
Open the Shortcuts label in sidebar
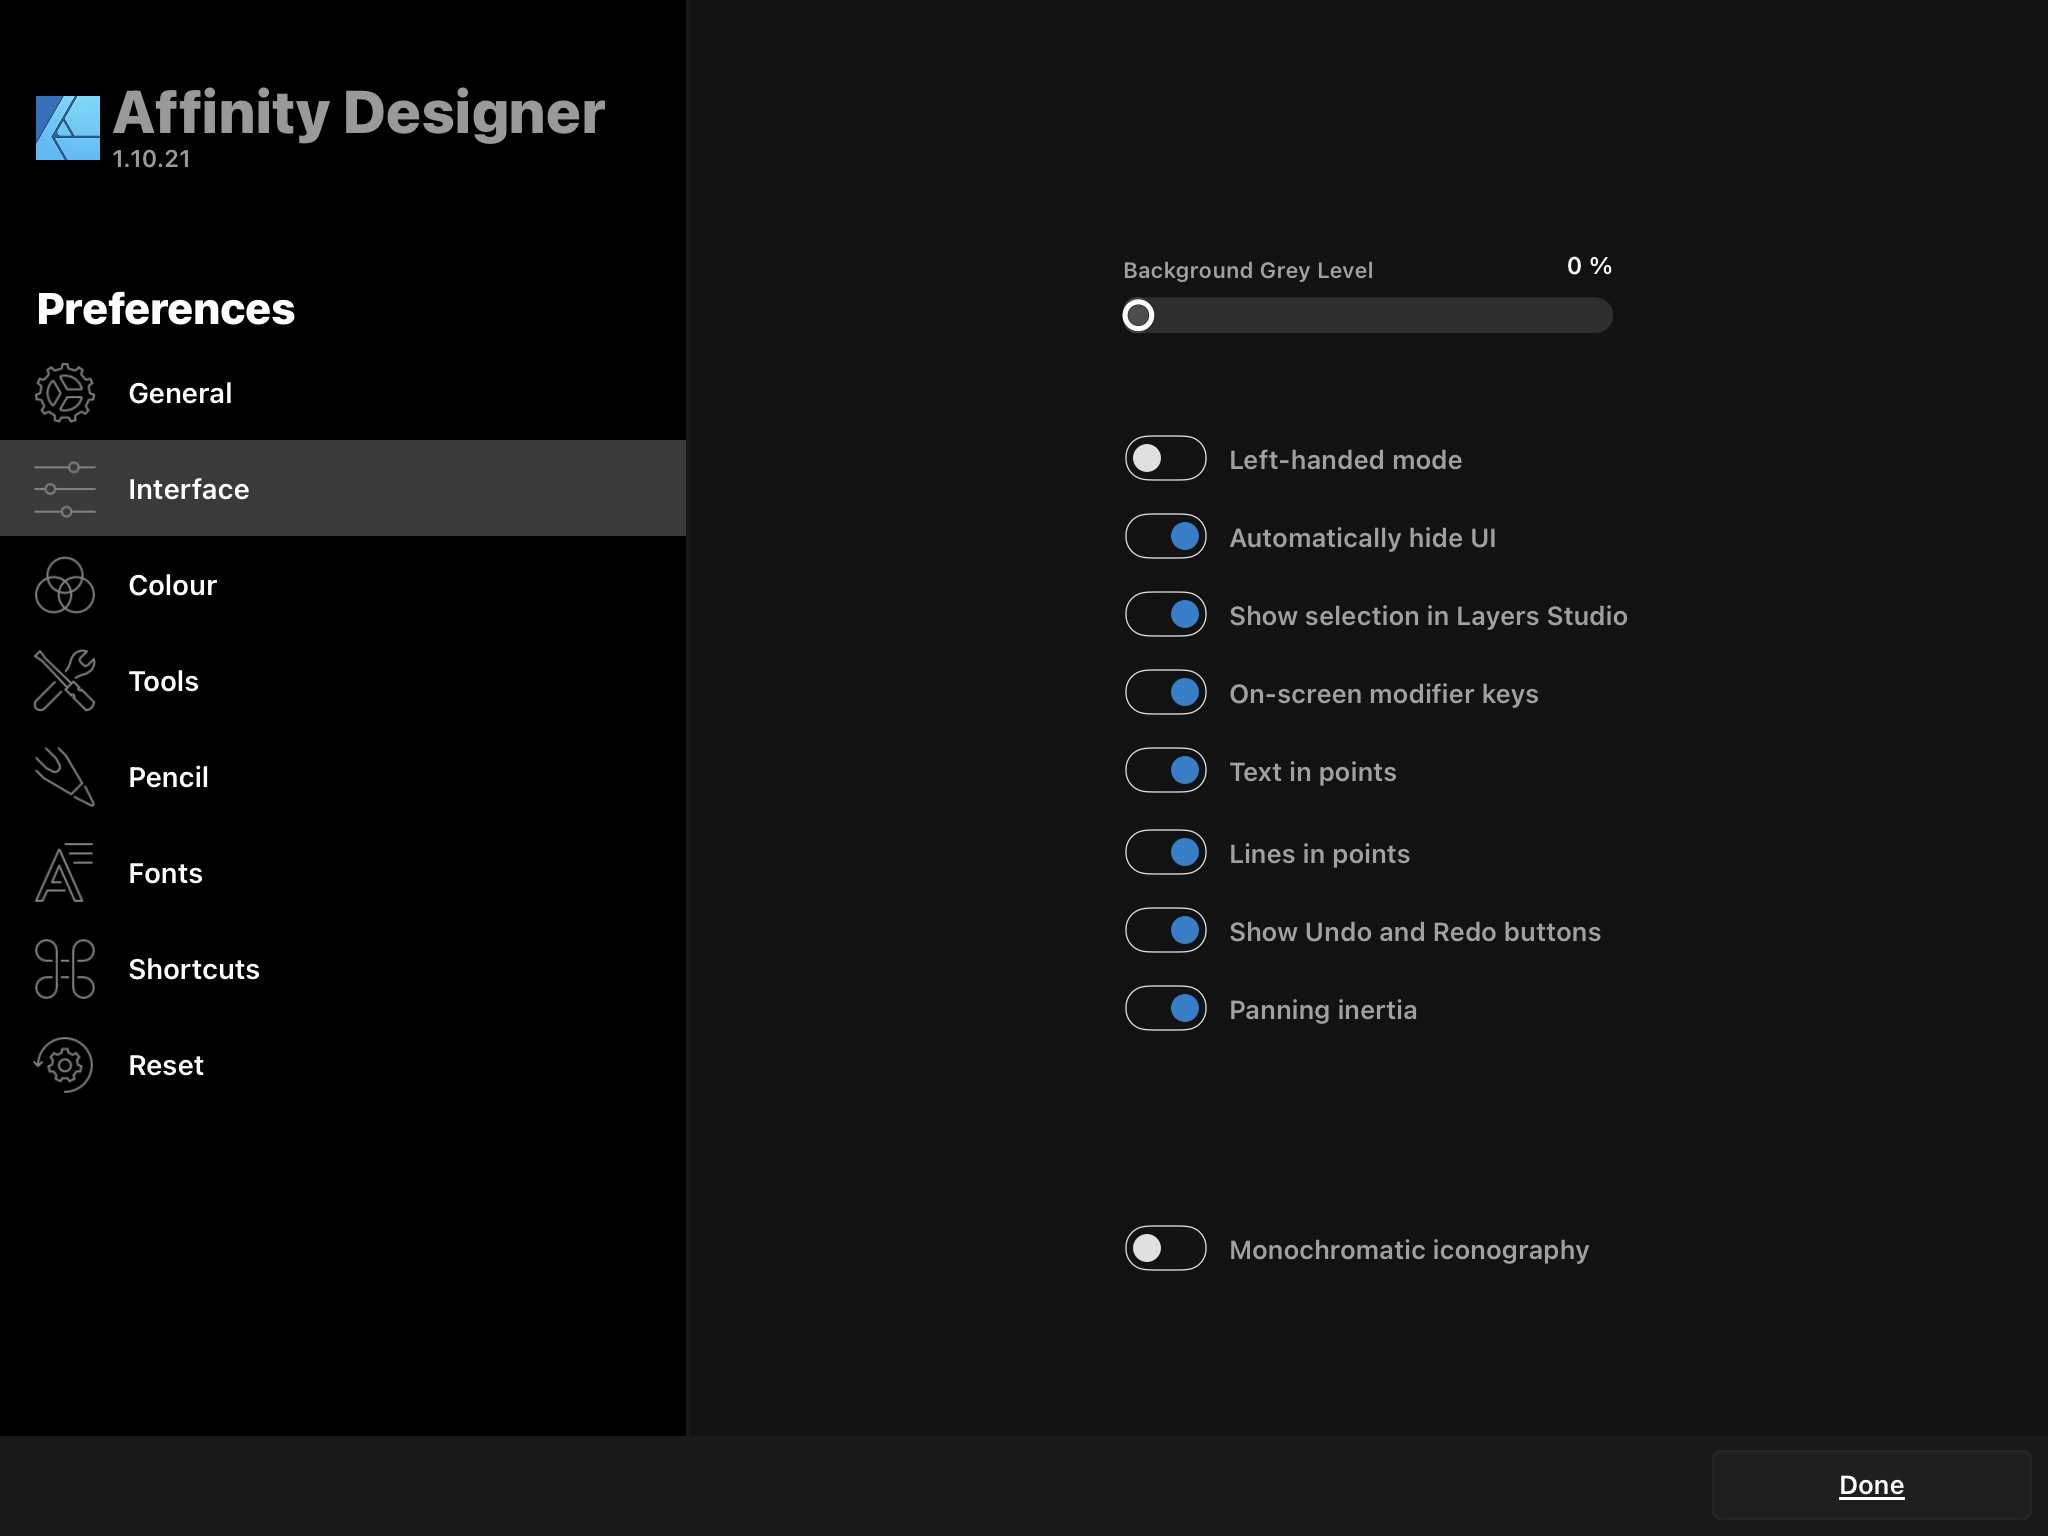point(194,969)
